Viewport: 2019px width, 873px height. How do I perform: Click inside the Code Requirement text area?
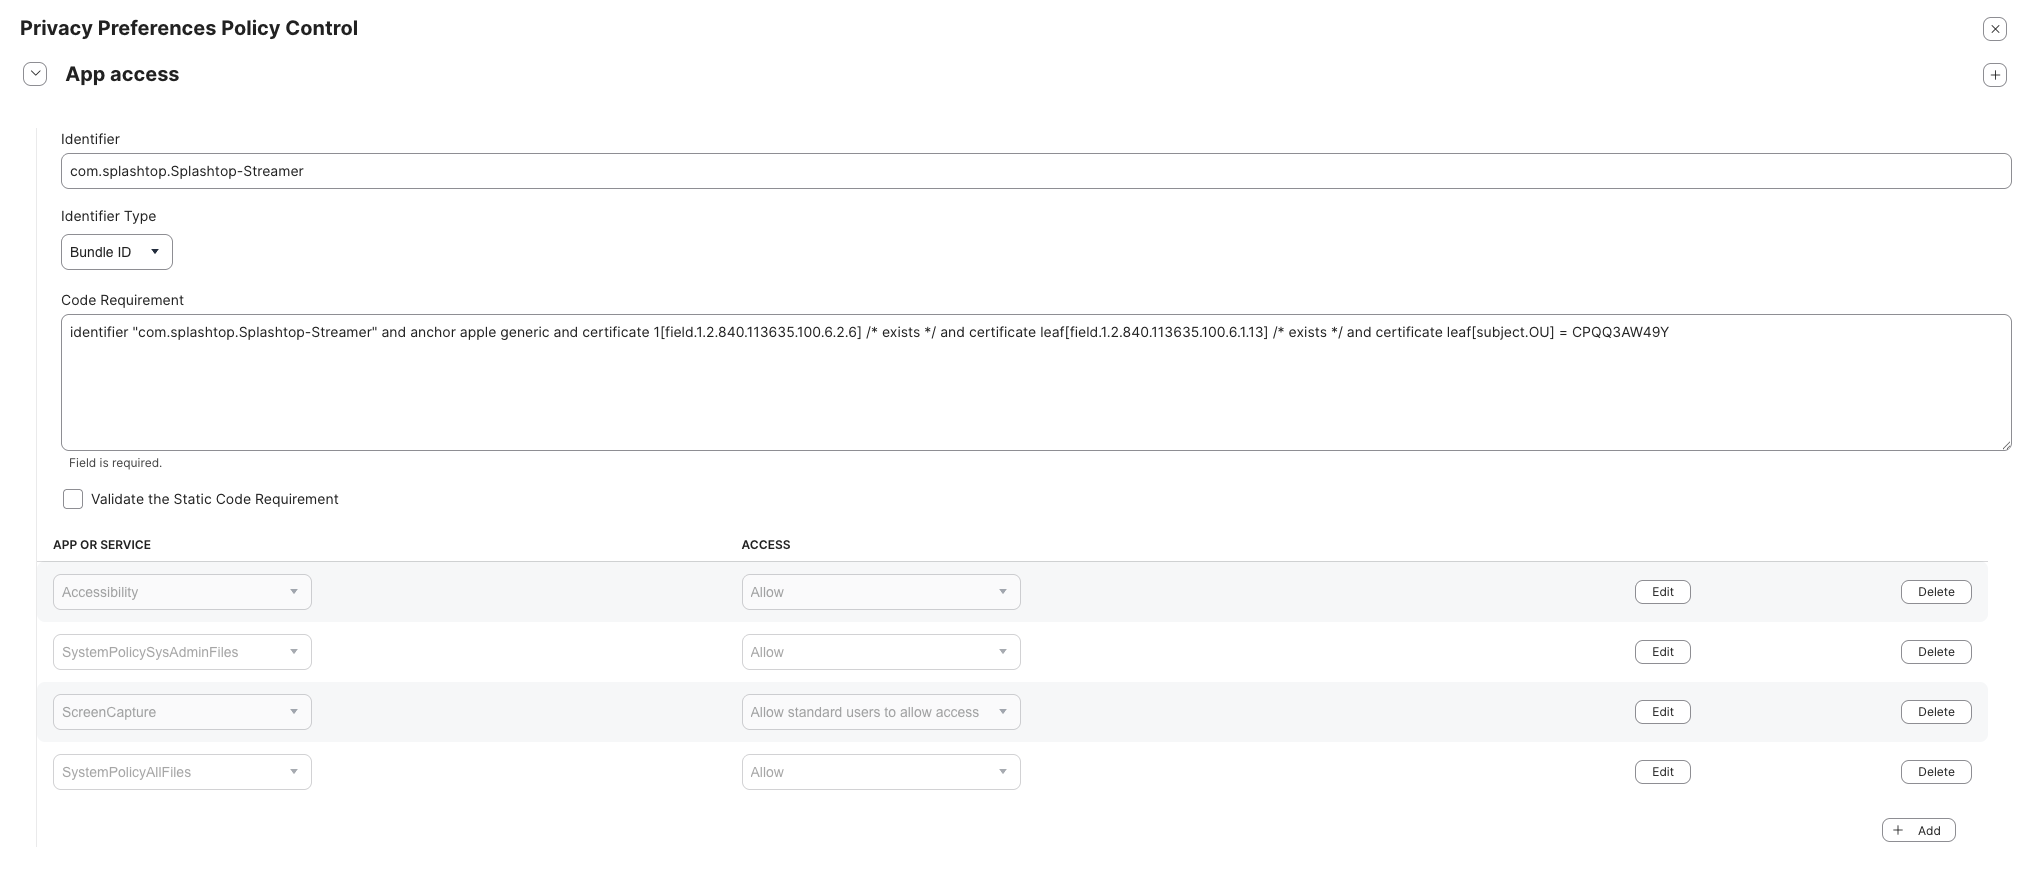[x=1035, y=382]
